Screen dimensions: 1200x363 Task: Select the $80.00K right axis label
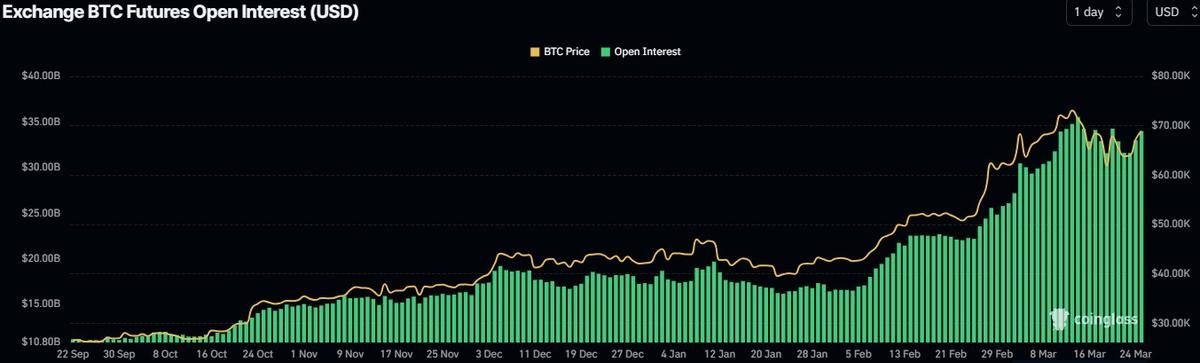[1171, 77]
